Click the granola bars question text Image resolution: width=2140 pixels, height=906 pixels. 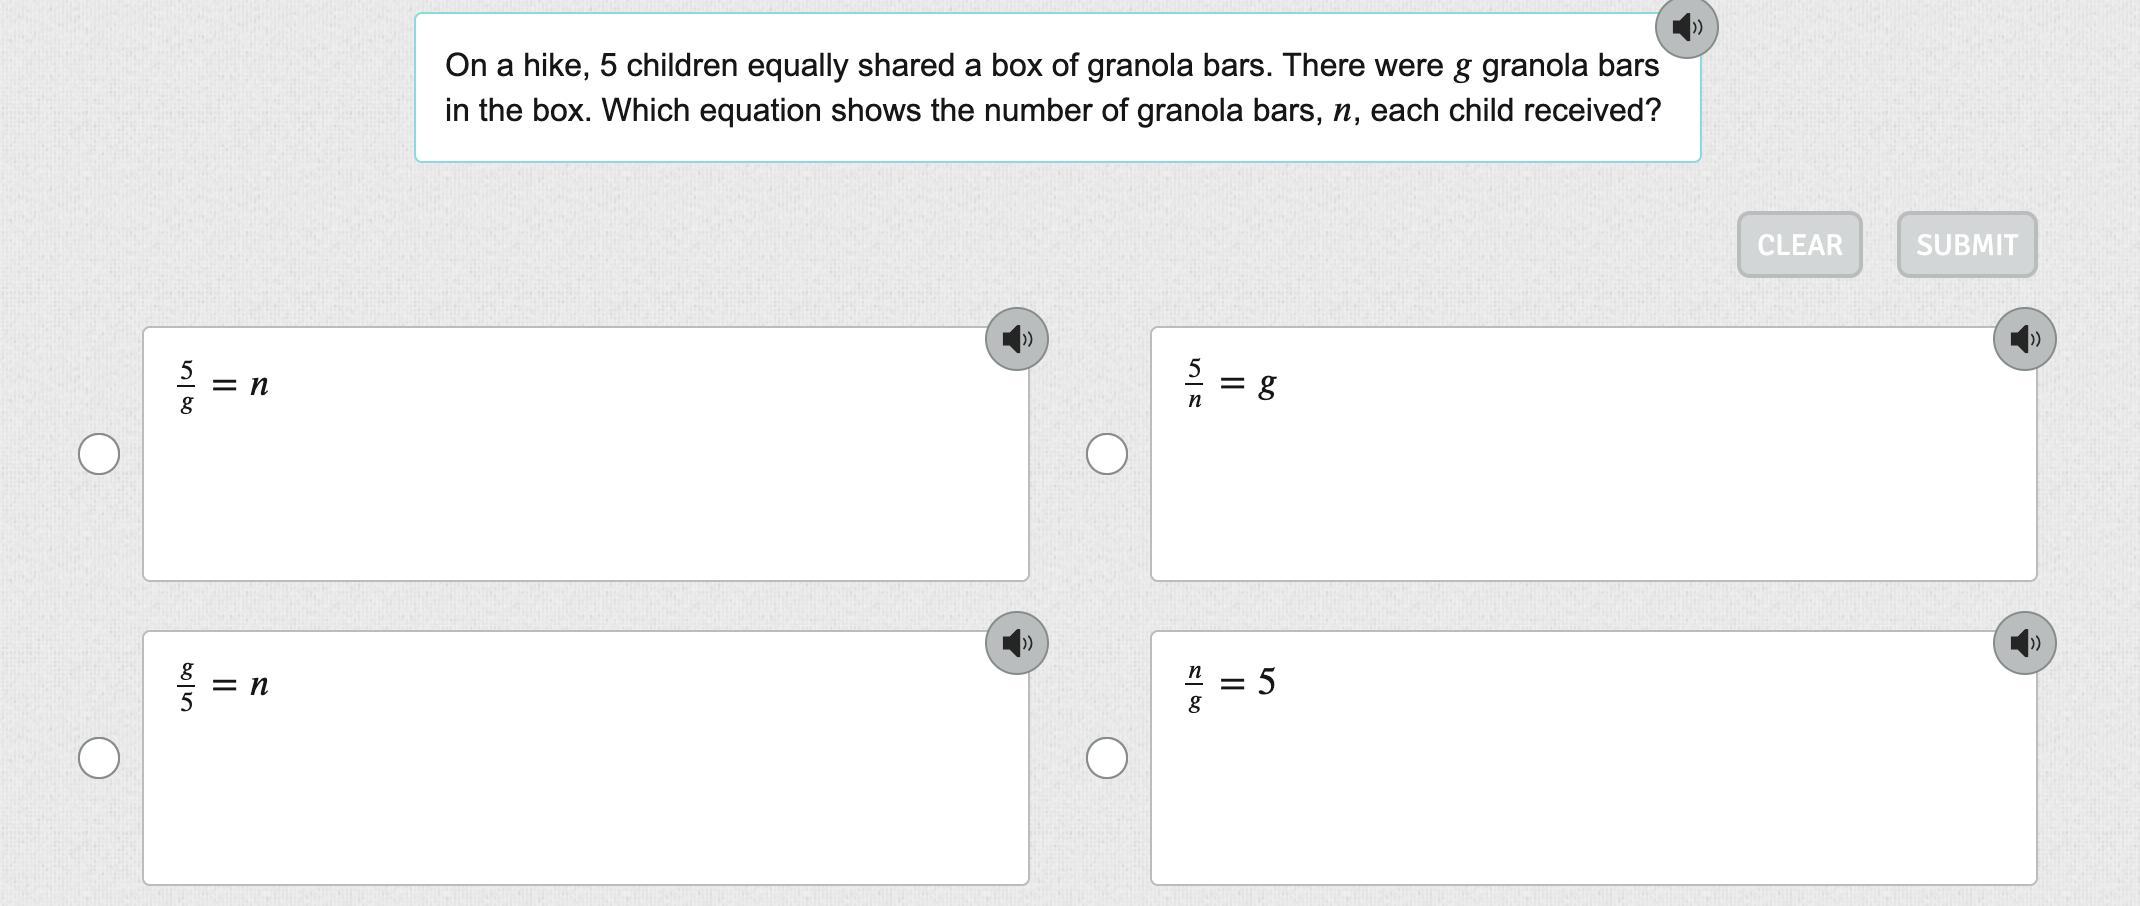click(x=1052, y=88)
